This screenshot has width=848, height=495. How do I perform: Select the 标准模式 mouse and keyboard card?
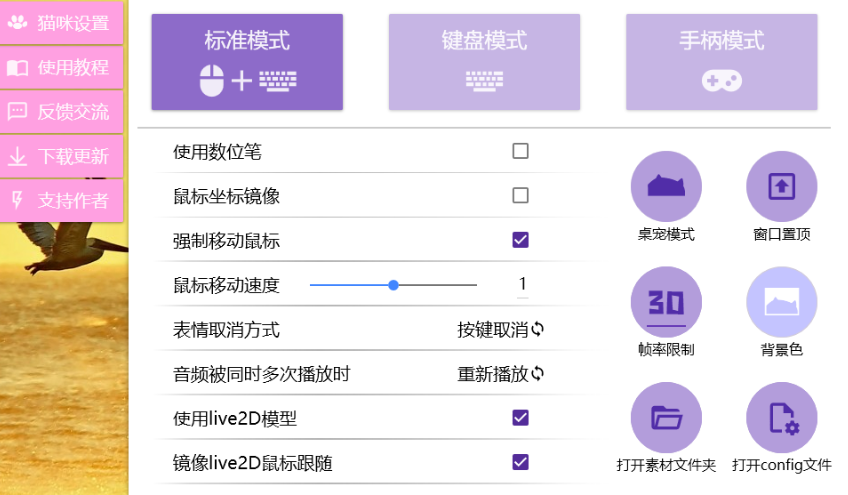tap(247, 62)
